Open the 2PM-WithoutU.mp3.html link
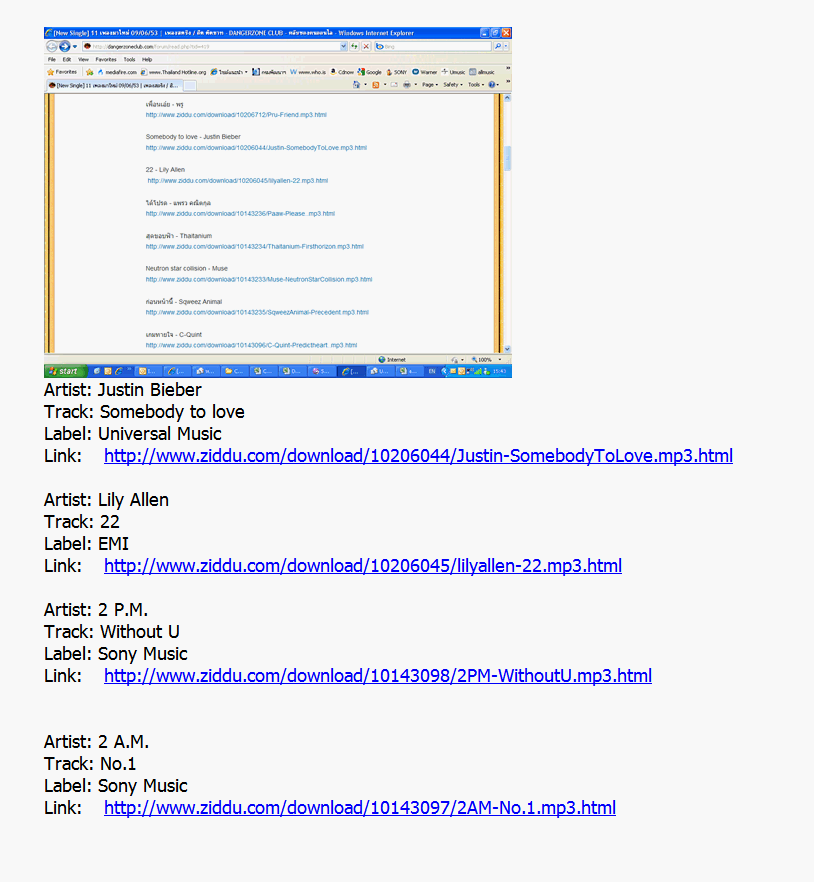Screen dimensions: 814x882 [x=377, y=676]
